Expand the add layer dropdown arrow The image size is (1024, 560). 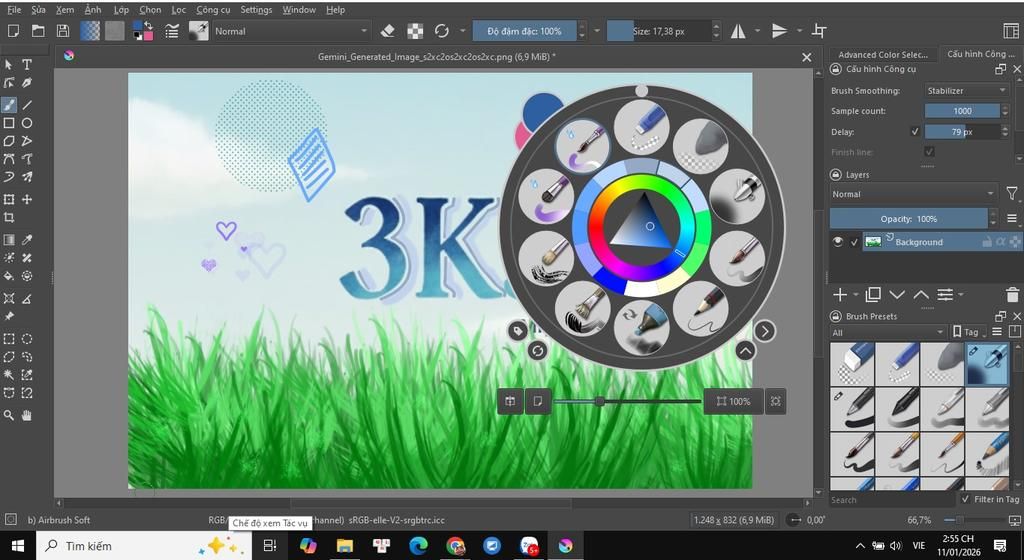(856, 295)
